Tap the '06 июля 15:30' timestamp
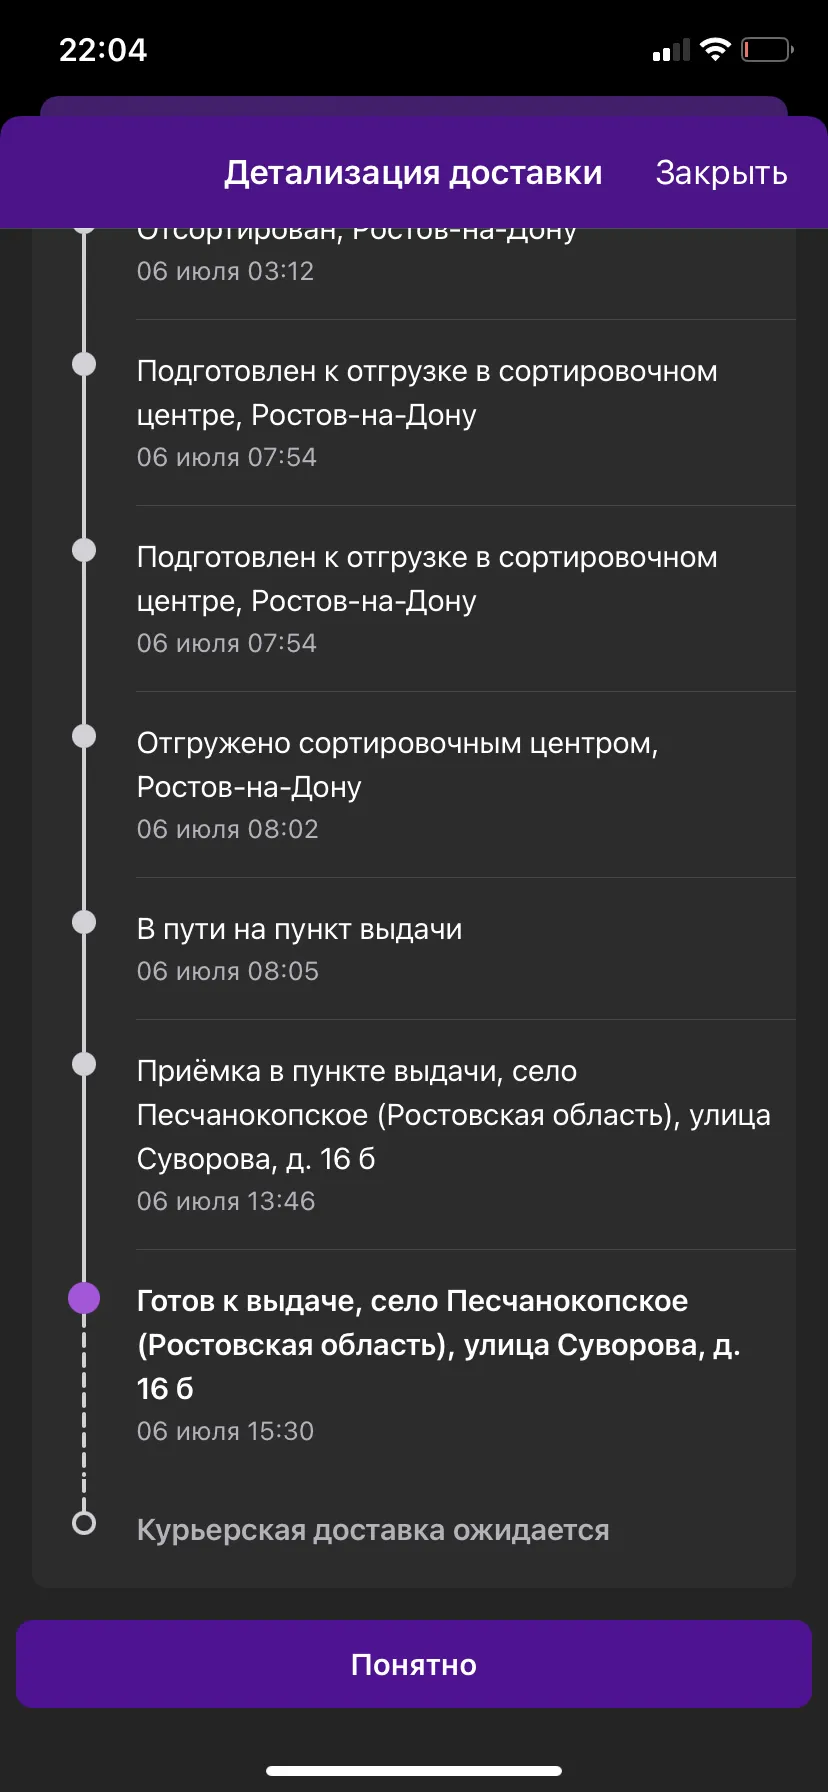Image resolution: width=828 pixels, height=1792 pixels. pyautogui.click(x=226, y=1431)
